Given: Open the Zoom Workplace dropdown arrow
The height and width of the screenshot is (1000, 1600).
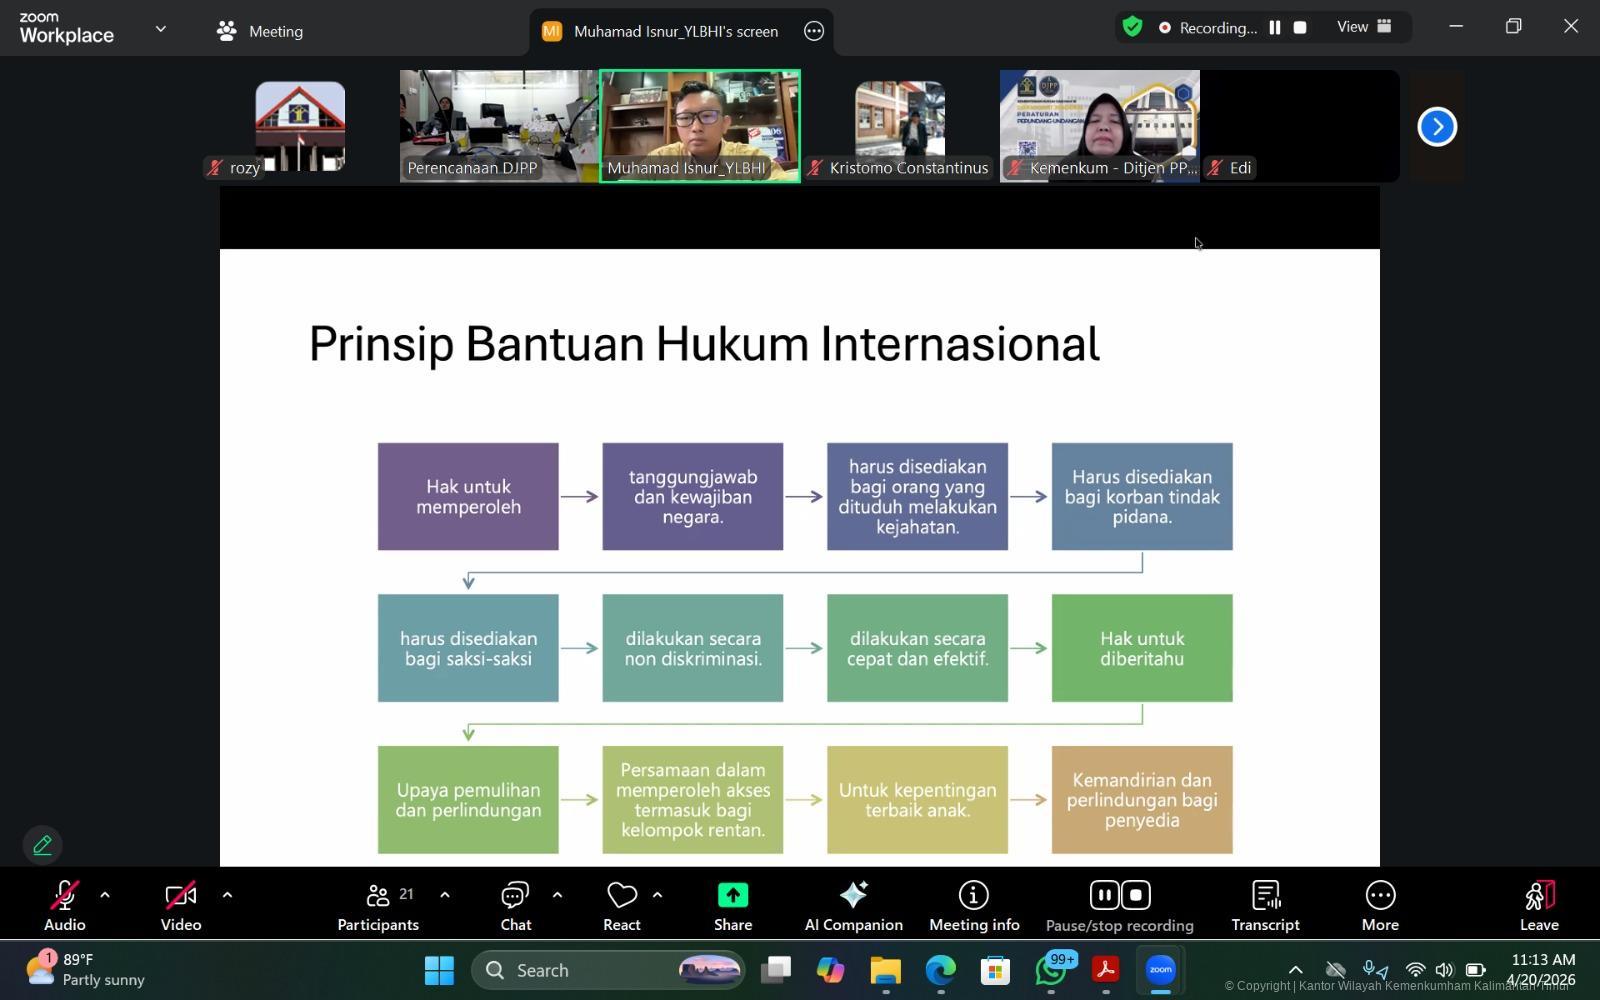Looking at the screenshot, I should pos(160,29).
